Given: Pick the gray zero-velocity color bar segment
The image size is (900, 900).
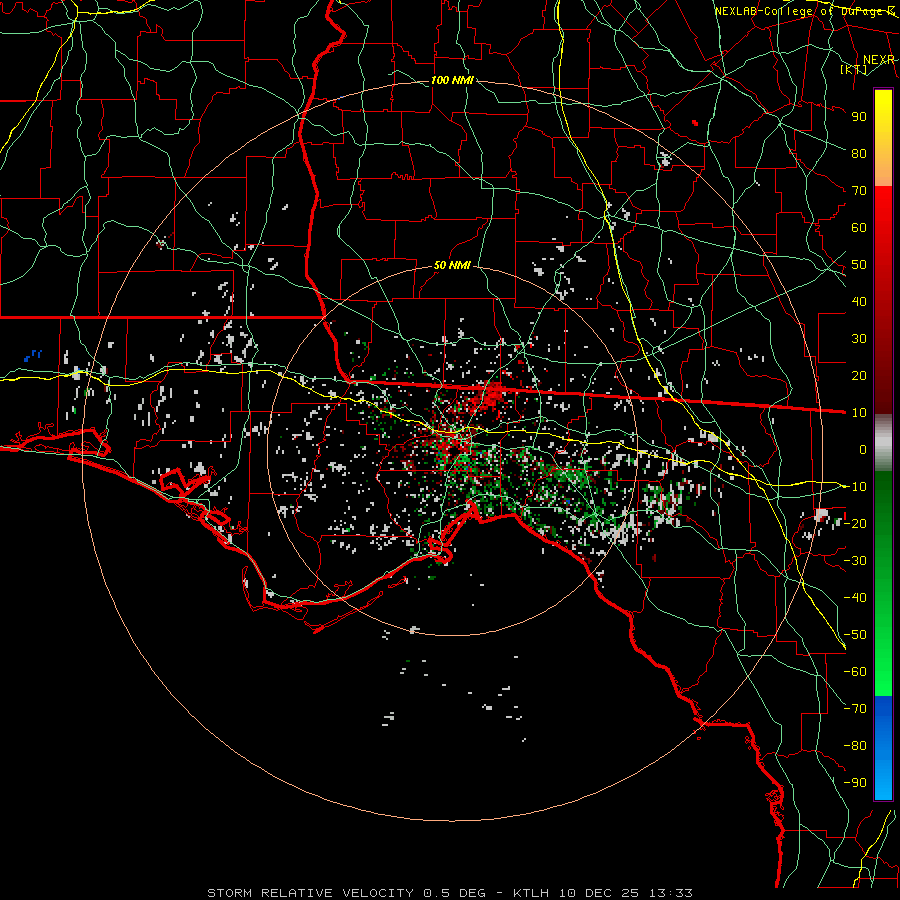Looking at the screenshot, I should point(883,442).
